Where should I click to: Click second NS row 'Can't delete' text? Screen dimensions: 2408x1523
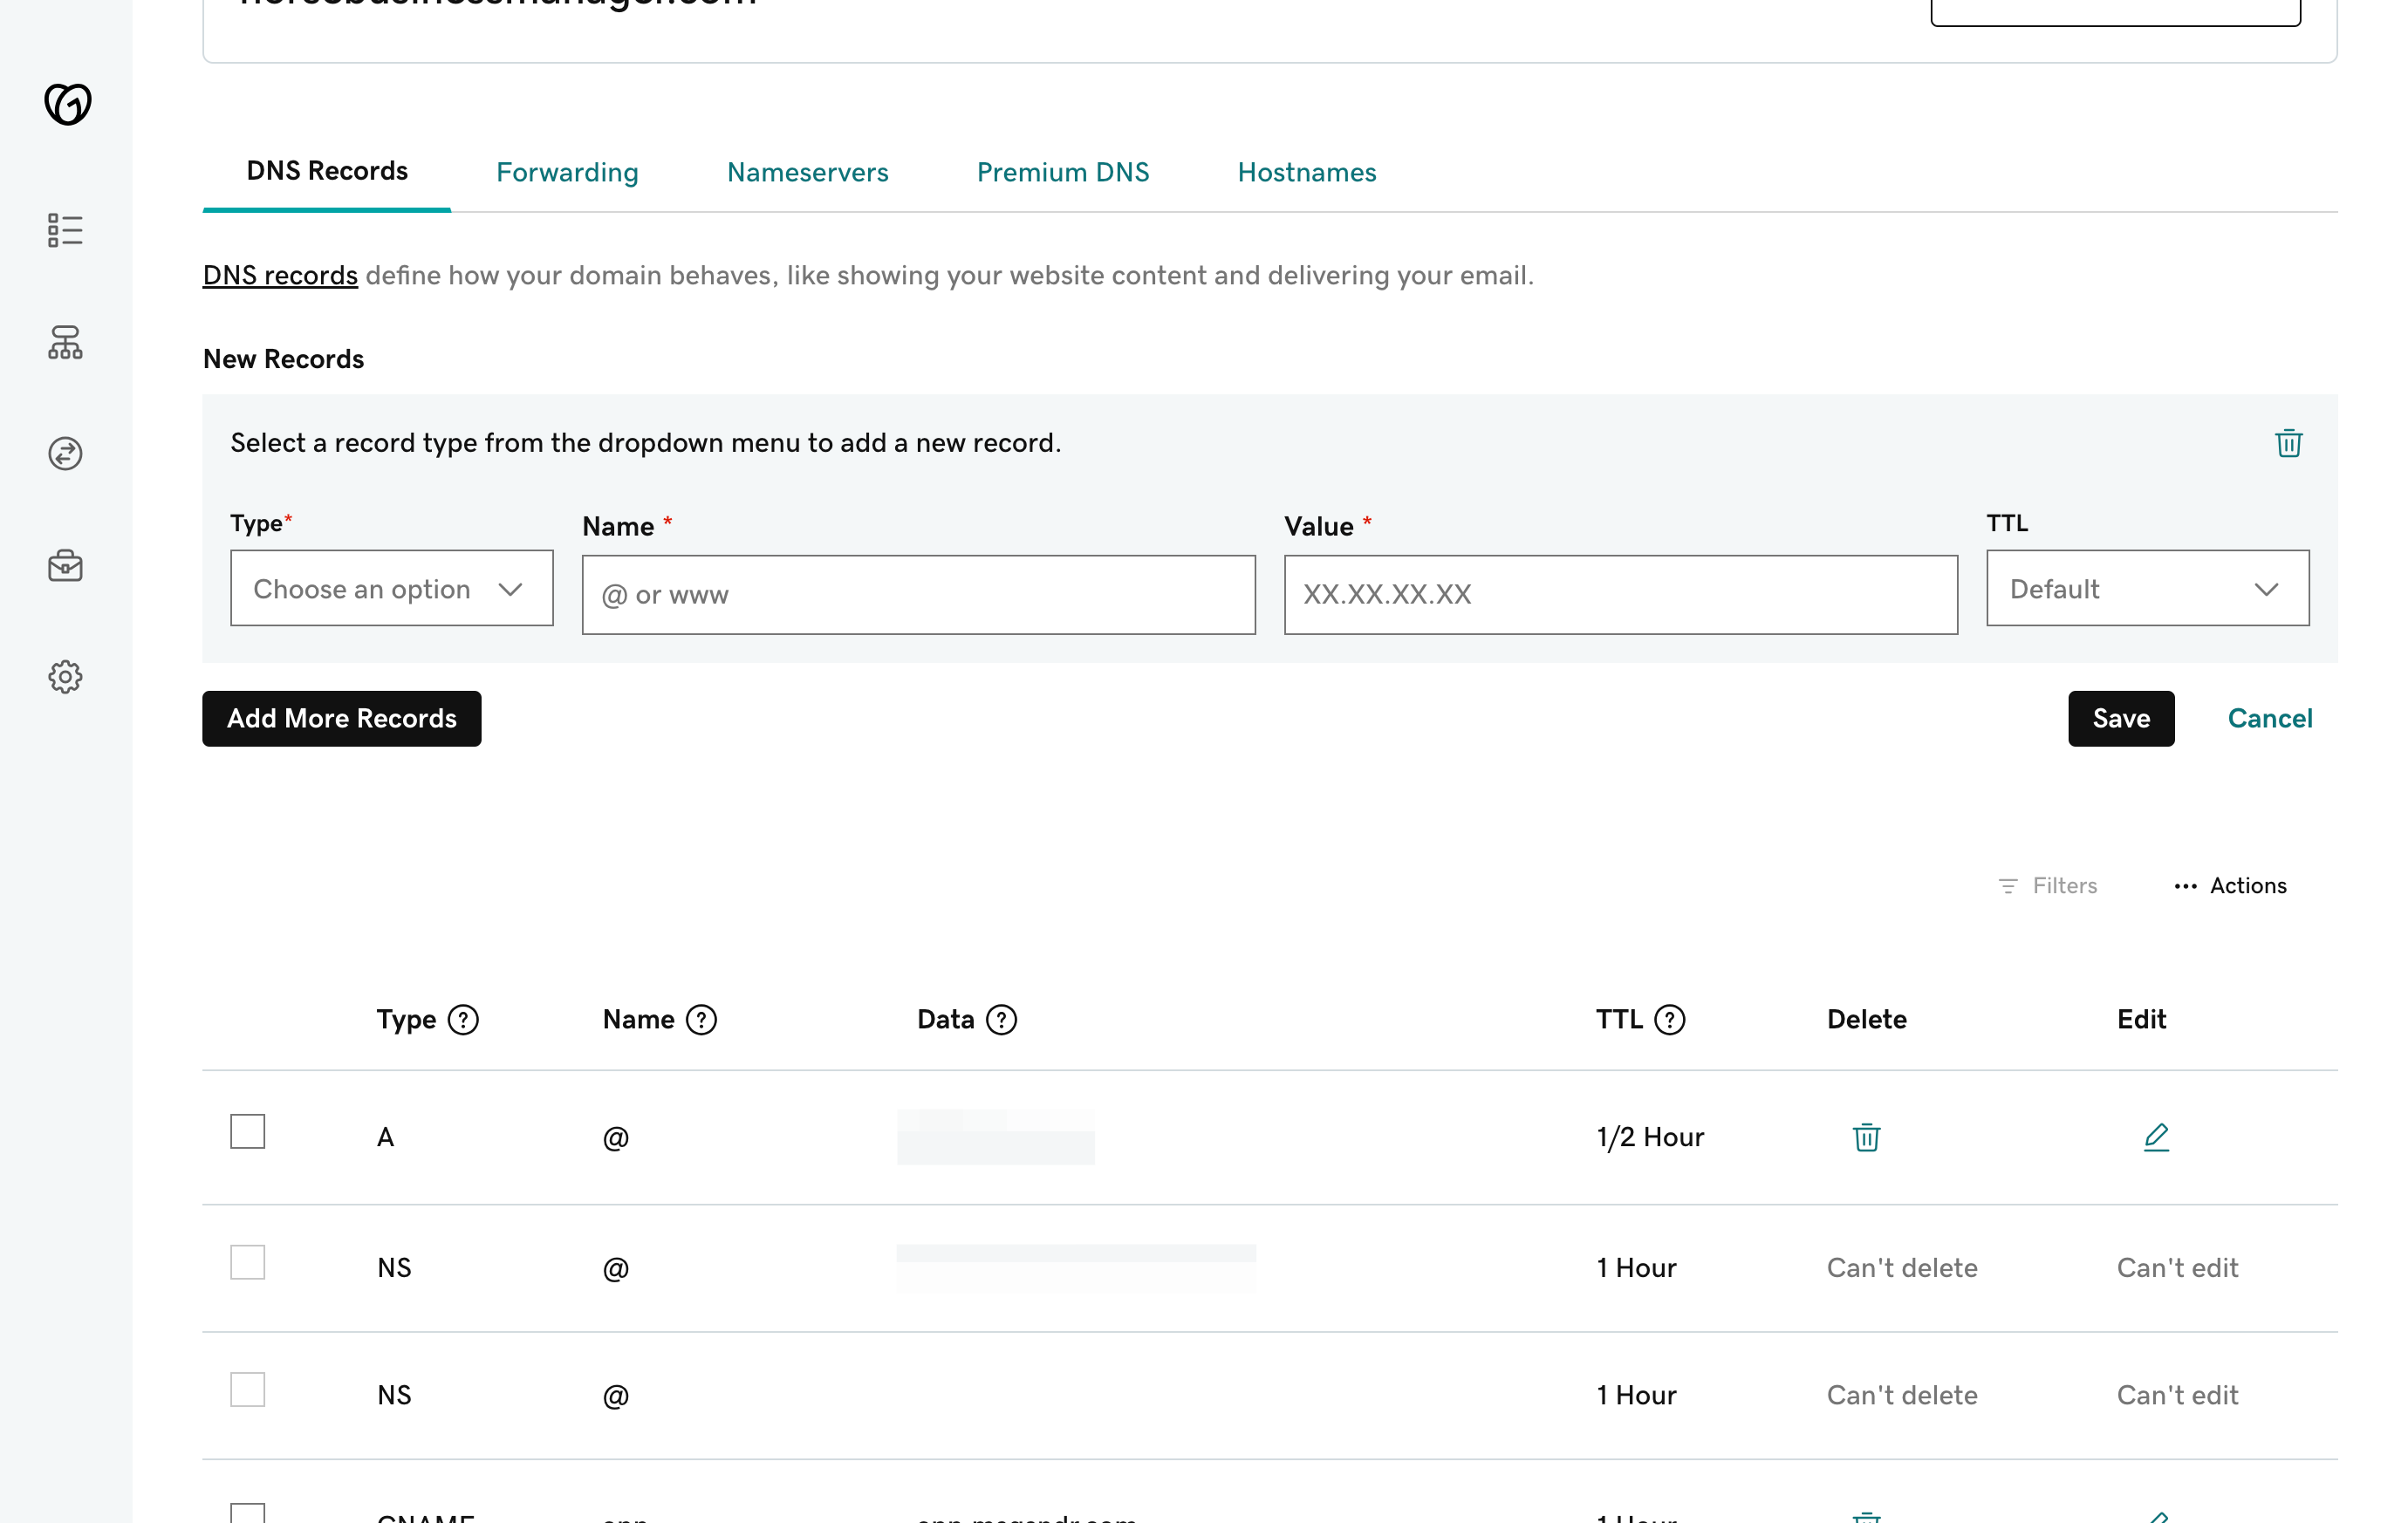tap(1902, 1395)
